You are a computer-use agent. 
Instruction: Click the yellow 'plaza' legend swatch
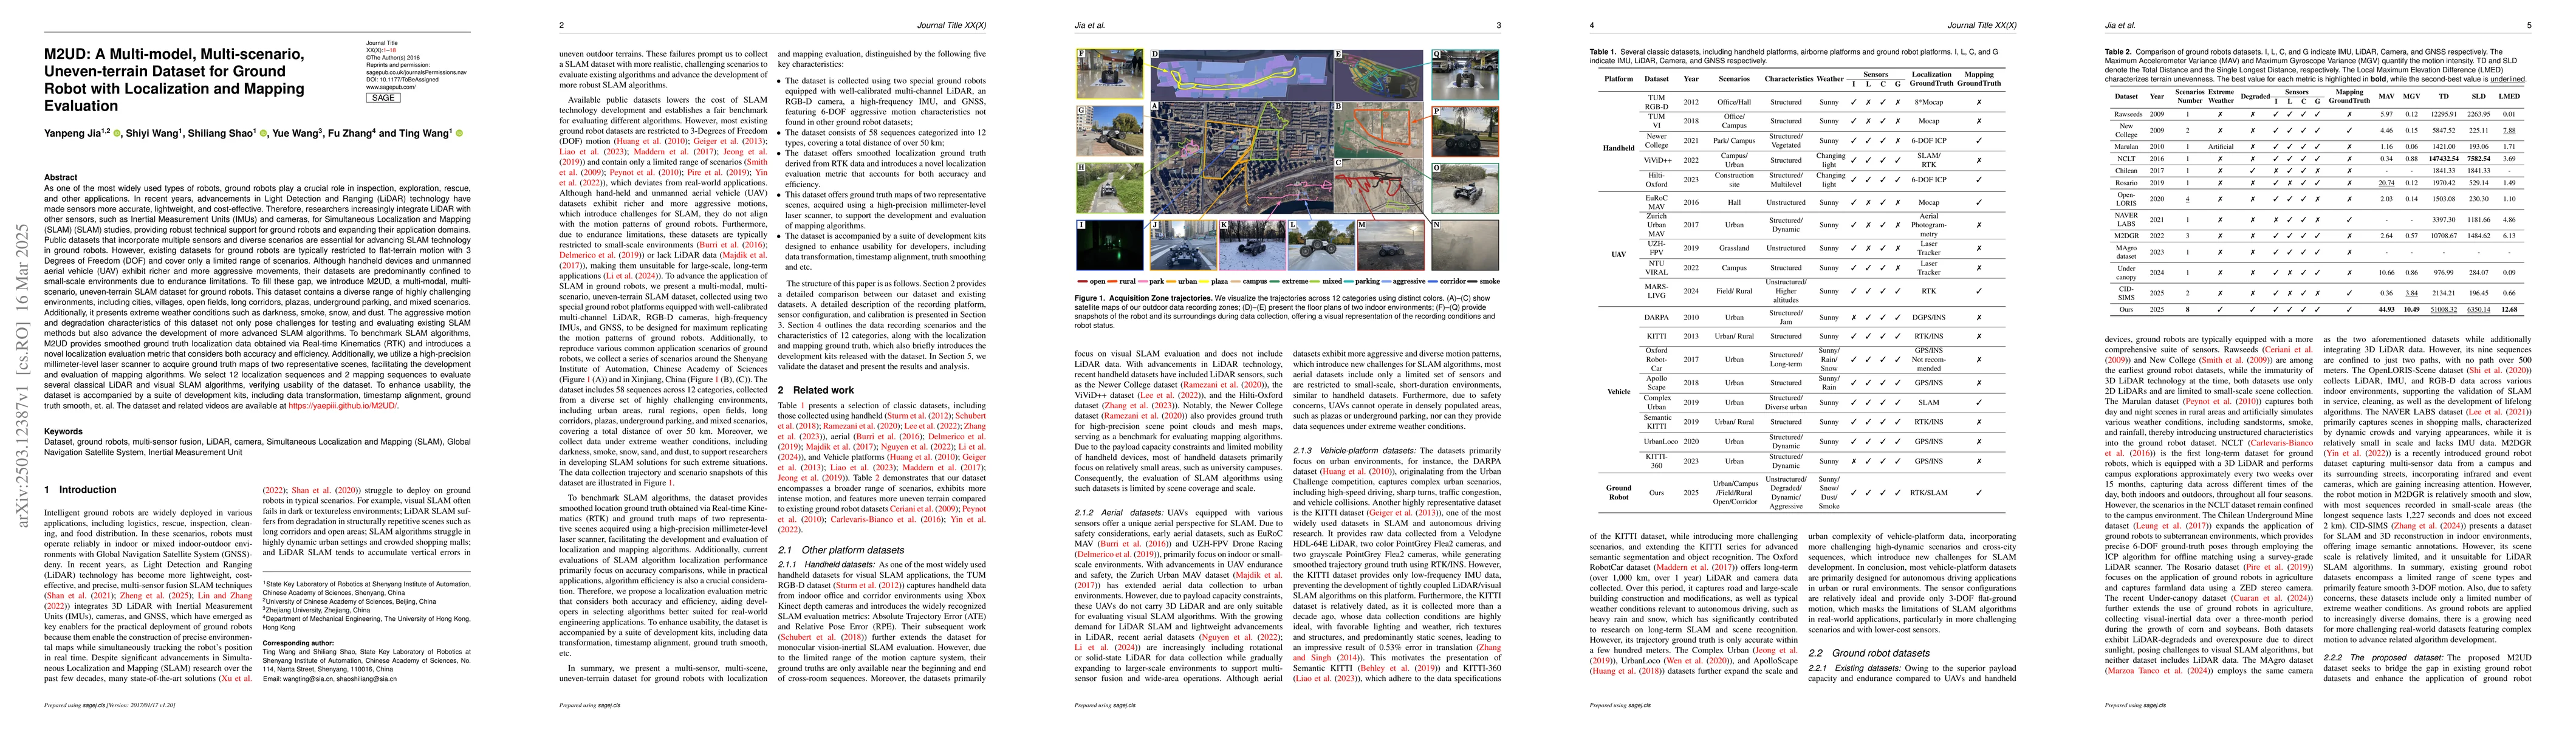tap(1205, 282)
